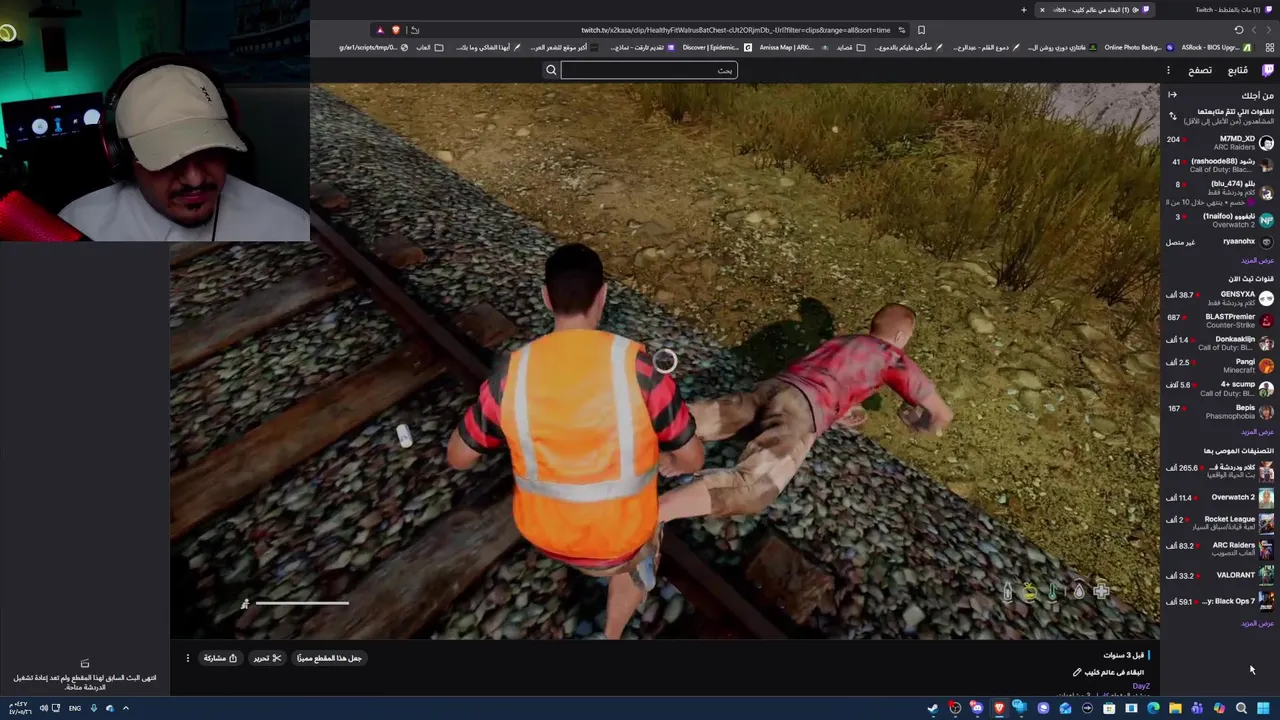Open the three-dot menu next to تصفح
The width and height of the screenshot is (1280, 720).
point(1168,70)
